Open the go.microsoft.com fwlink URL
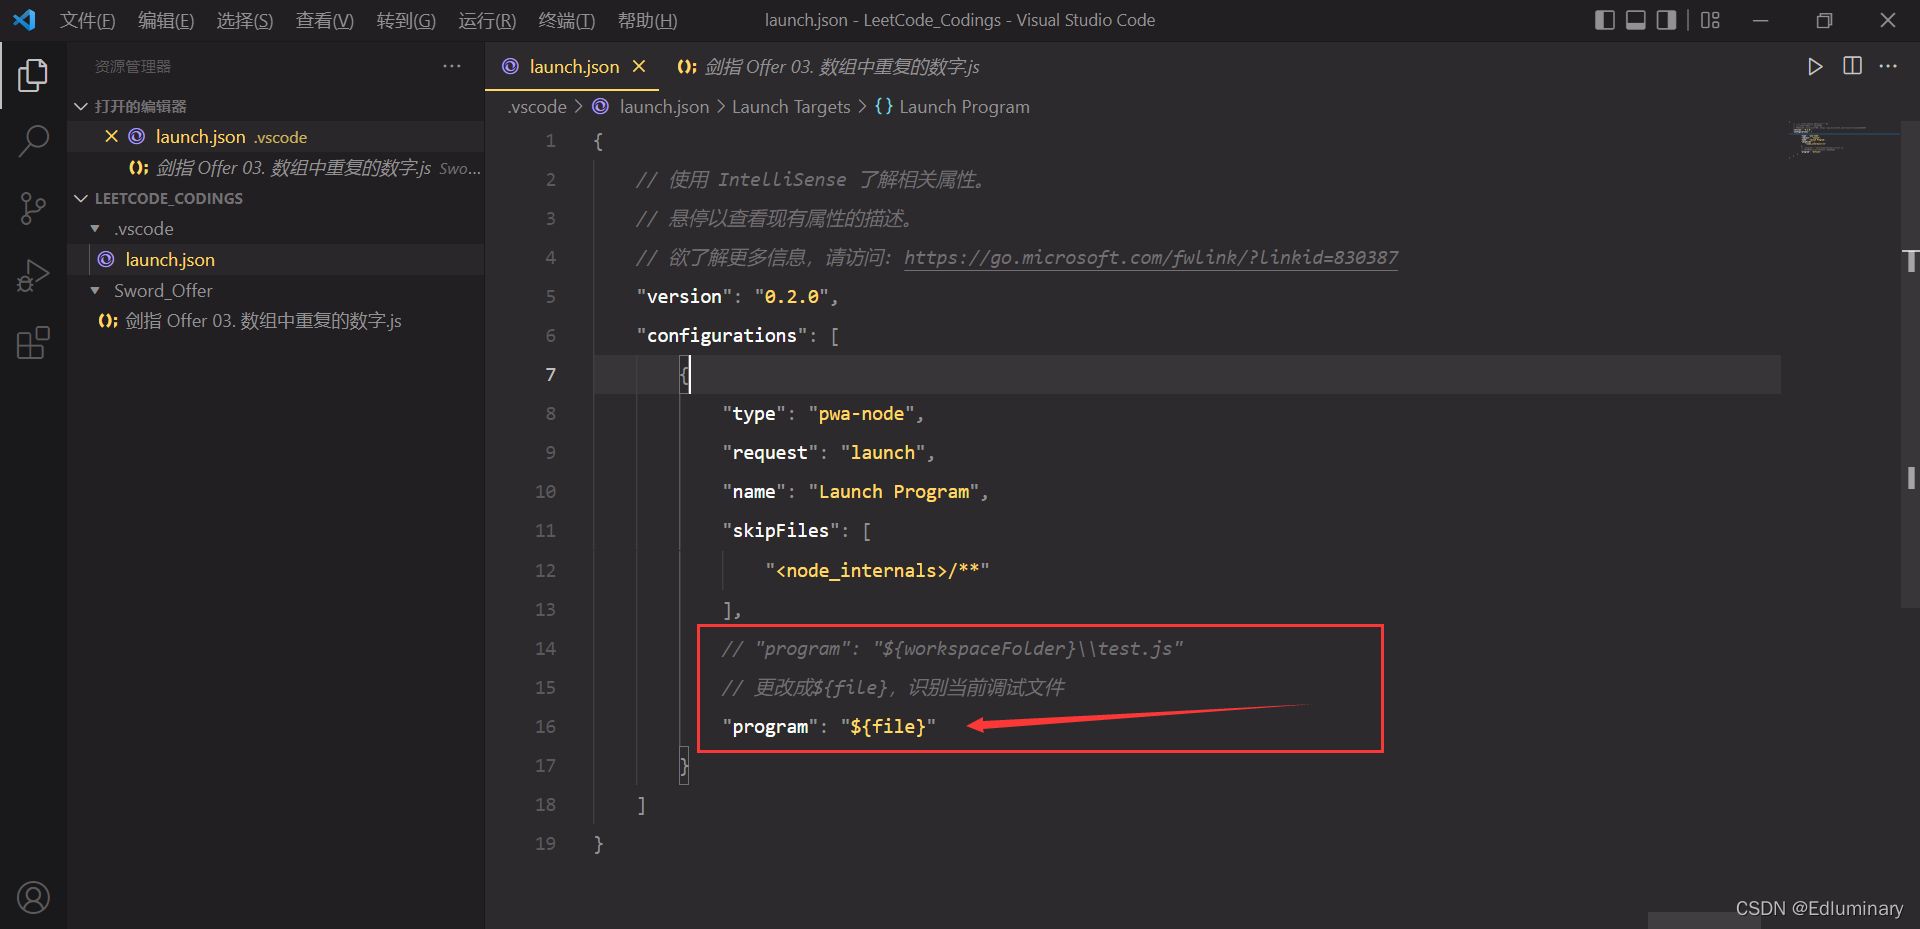The height and width of the screenshot is (929, 1920). (x=1151, y=258)
